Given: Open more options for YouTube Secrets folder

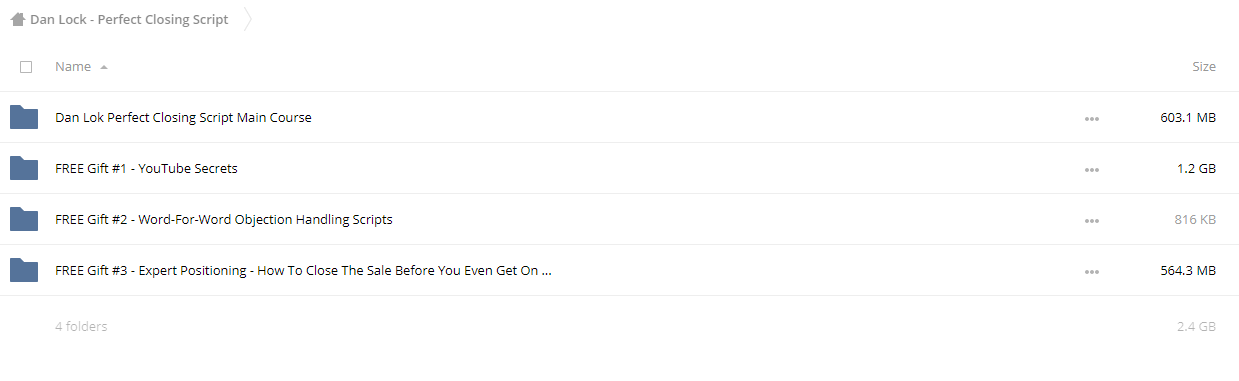Looking at the screenshot, I should (1091, 169).
